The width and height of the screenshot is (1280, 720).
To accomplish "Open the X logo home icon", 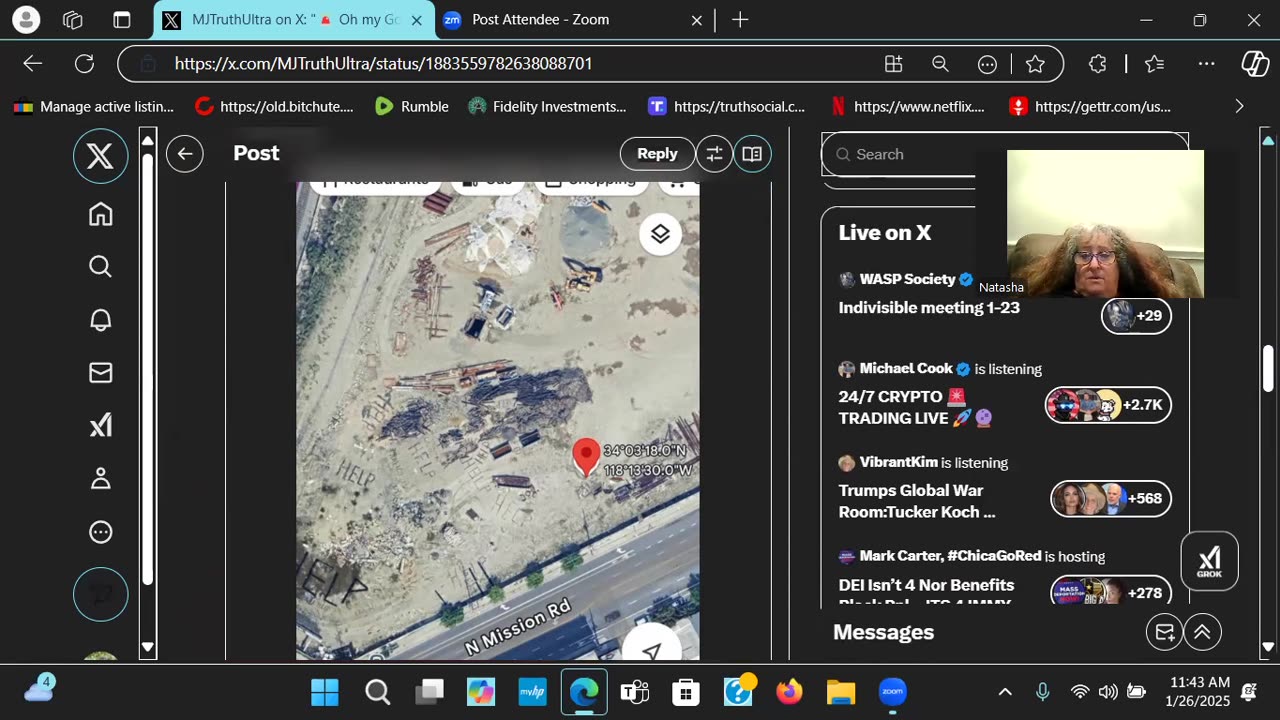I will 100,156.
